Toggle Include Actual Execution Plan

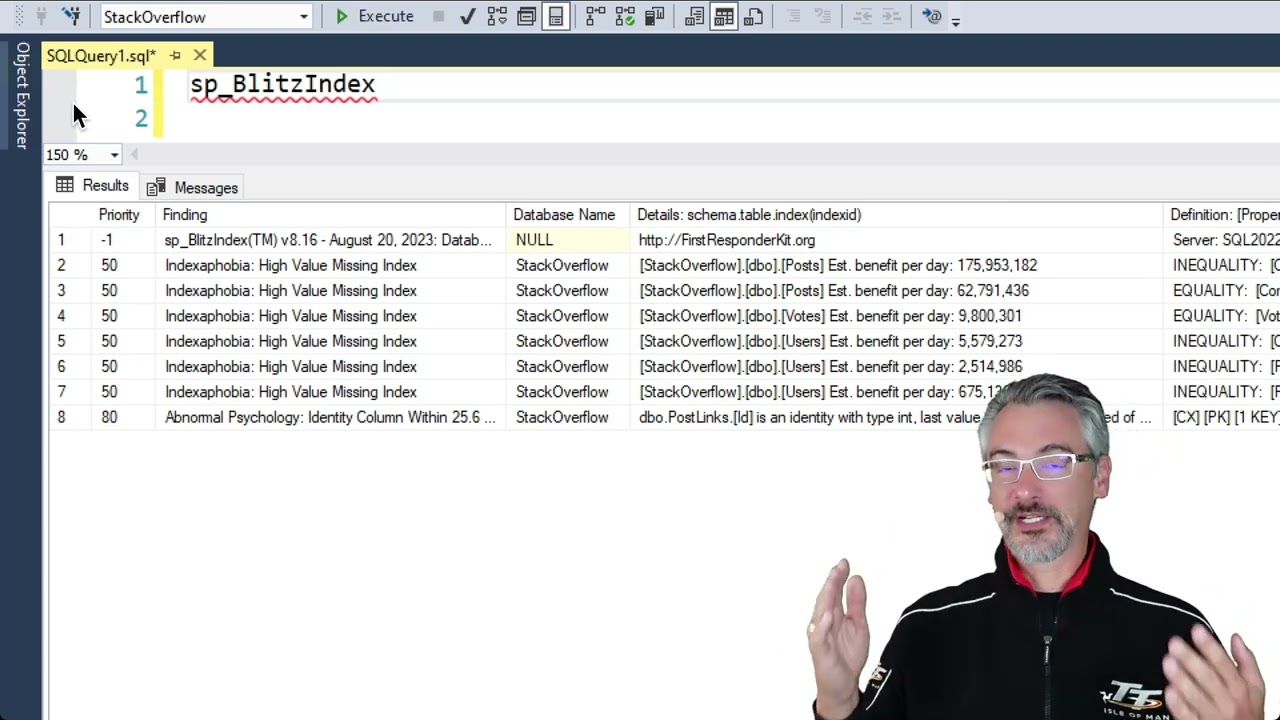tap(596, 16)
